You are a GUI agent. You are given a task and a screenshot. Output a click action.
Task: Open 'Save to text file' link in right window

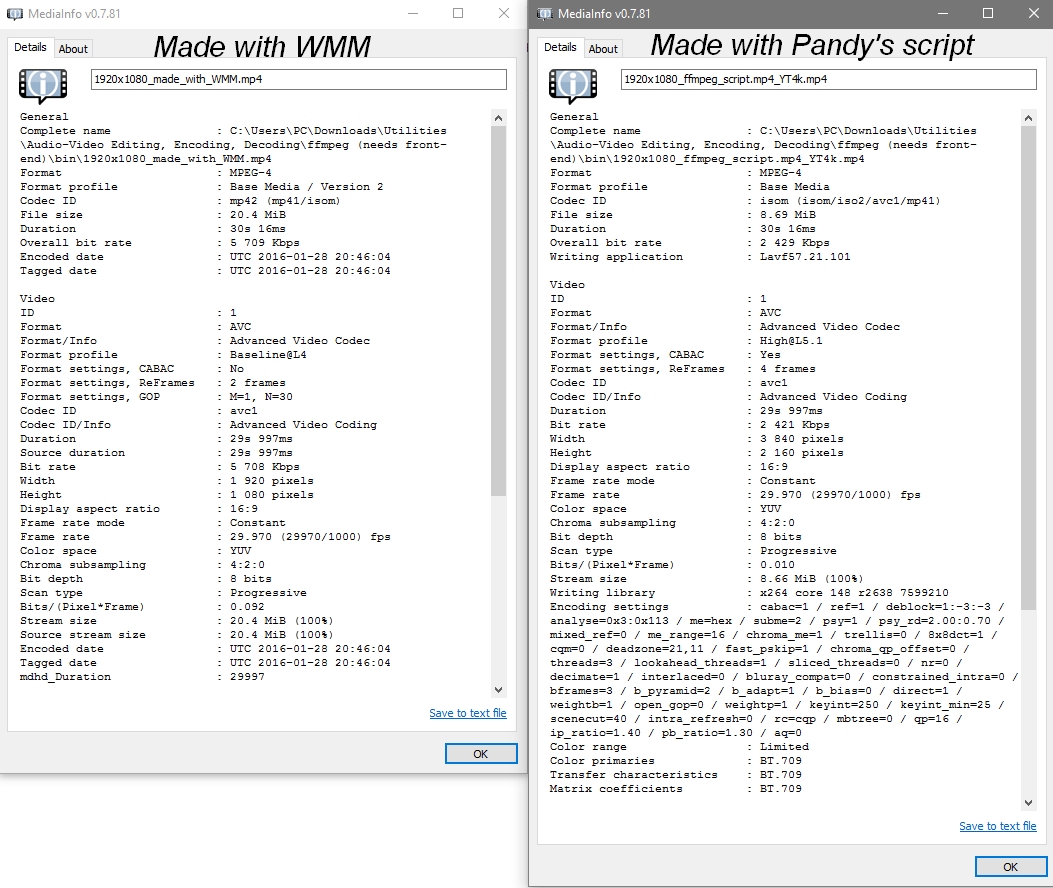point(998,826)
